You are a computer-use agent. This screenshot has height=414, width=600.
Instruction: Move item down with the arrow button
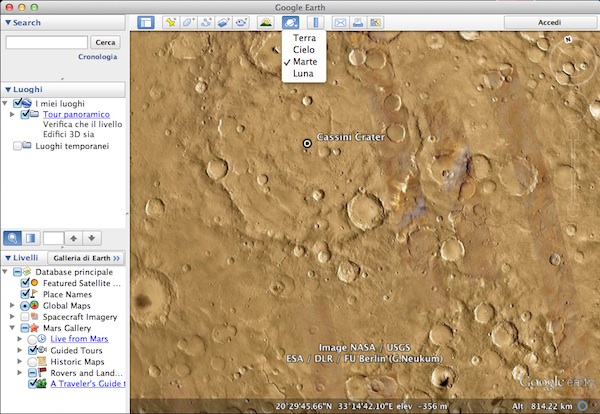(x=91, y=238)
